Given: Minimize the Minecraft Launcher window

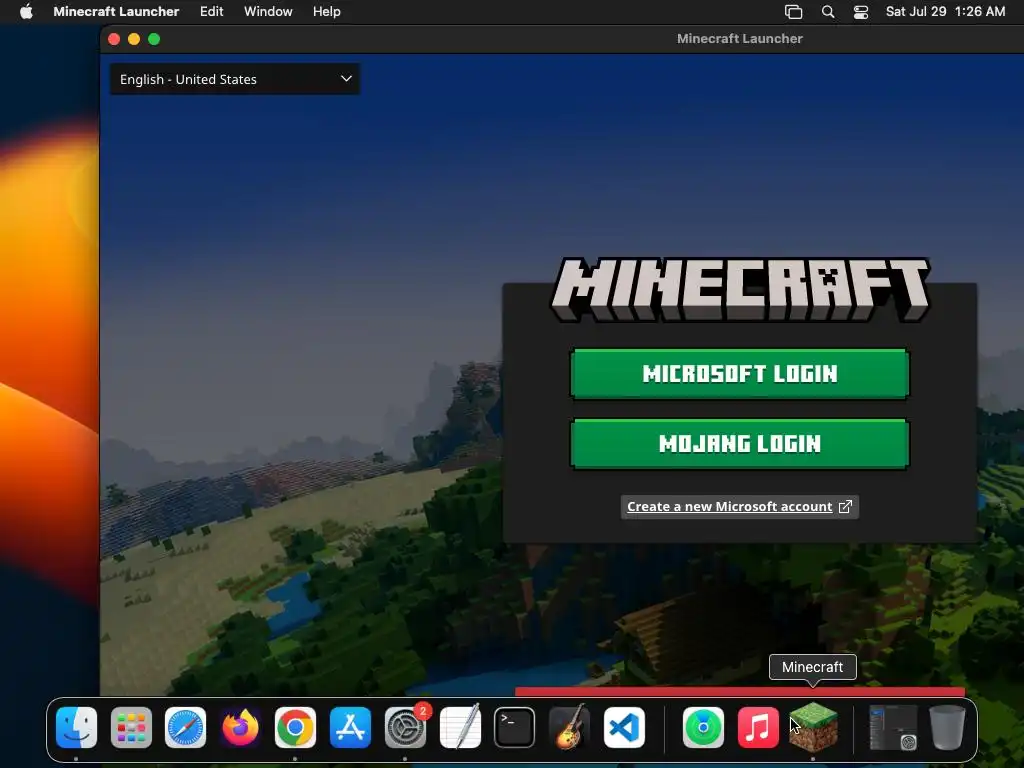Looking at the screenshot, I should click(134, 39).
